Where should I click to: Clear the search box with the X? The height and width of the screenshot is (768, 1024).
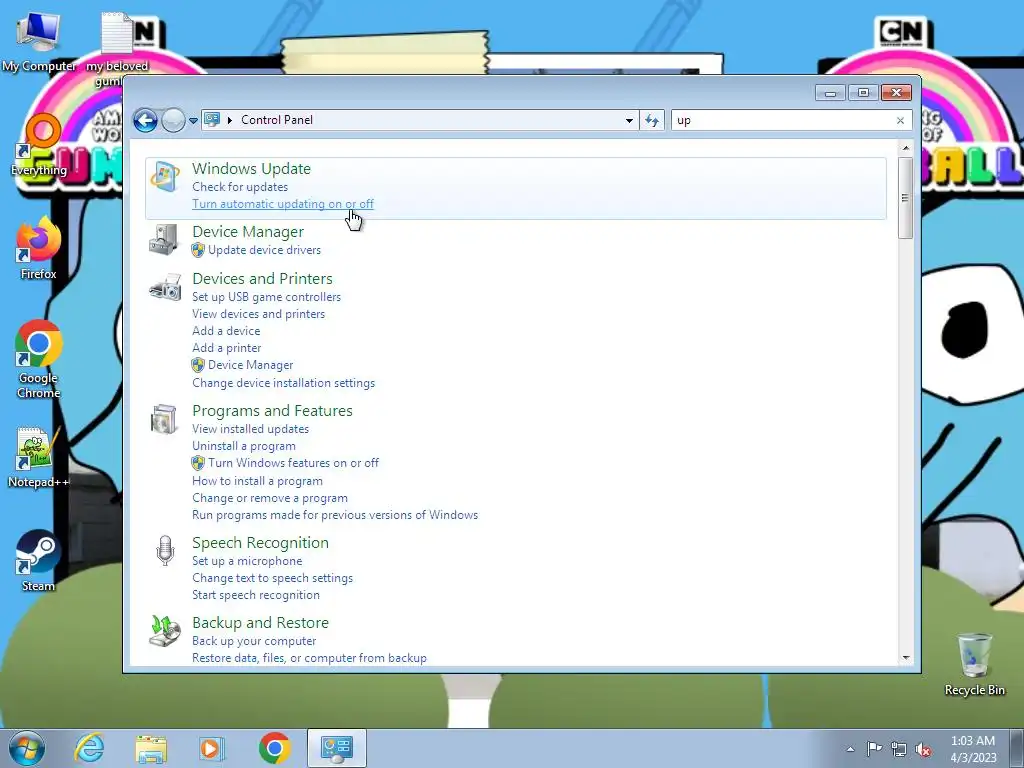pyautogui.click(x=900, y=120)
